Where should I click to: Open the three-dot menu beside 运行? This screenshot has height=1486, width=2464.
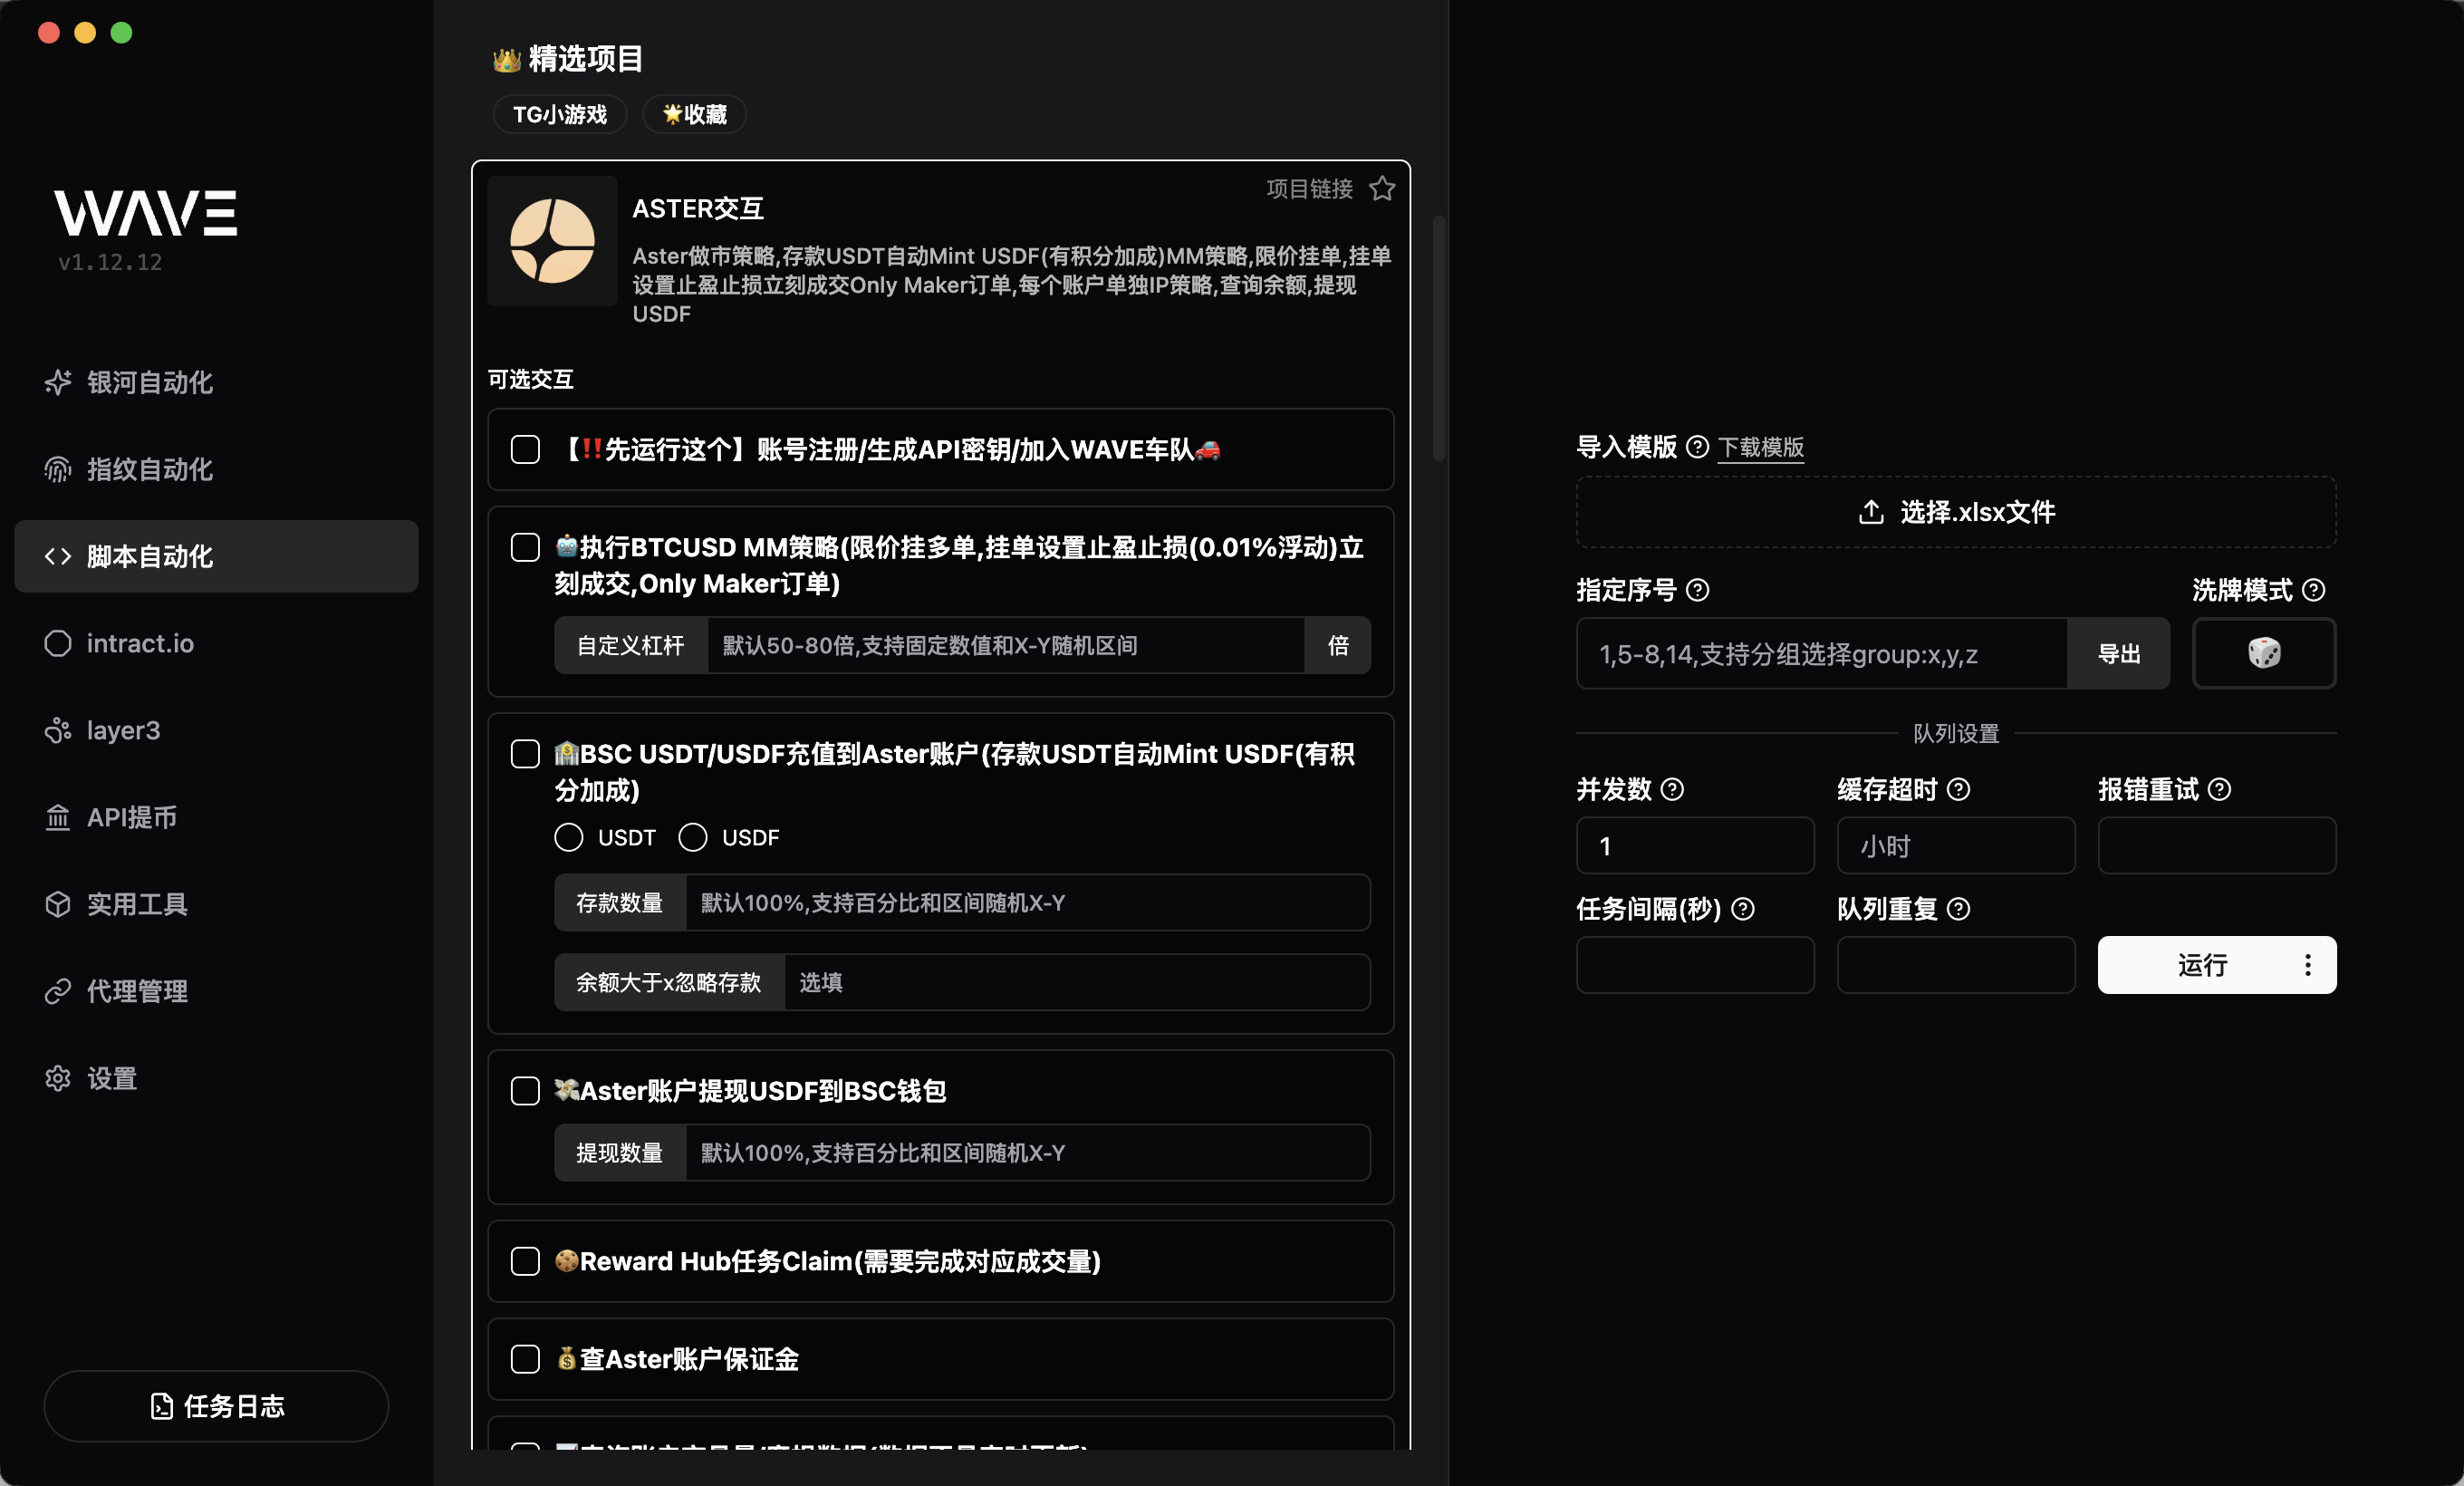[x=2307, y=964]
